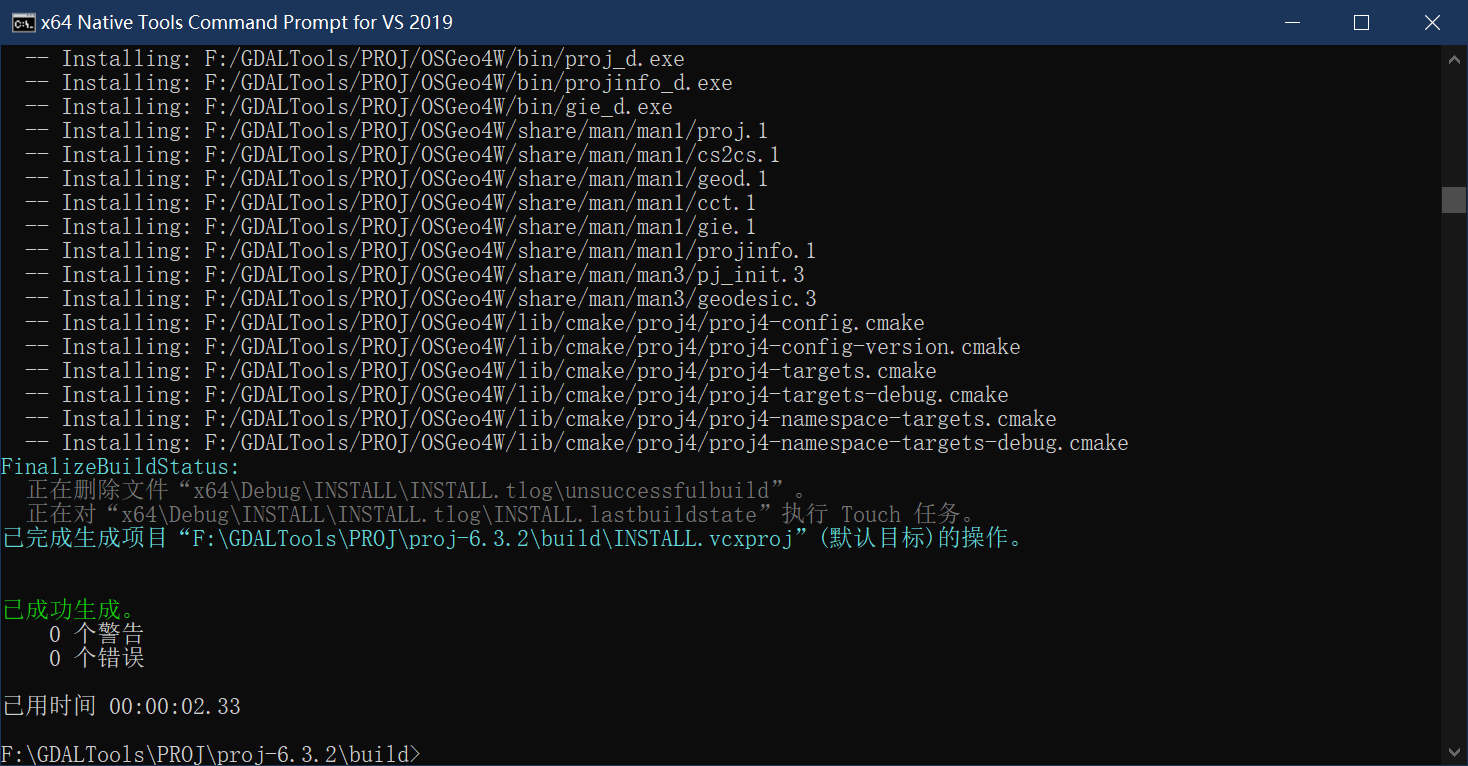
Task: Click the line installing proj4-config.cmake
Action: pyautogui.click(x=475, y=323)
